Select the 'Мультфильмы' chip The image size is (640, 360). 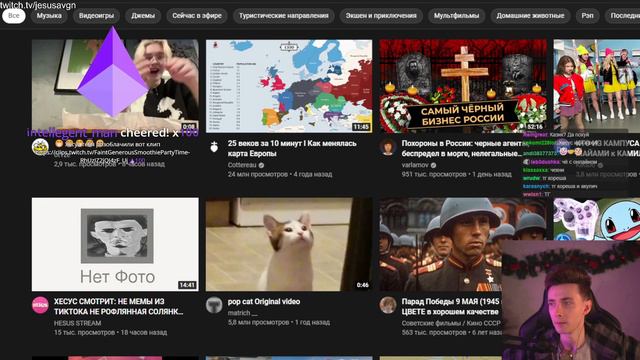(x=456, y=16)
